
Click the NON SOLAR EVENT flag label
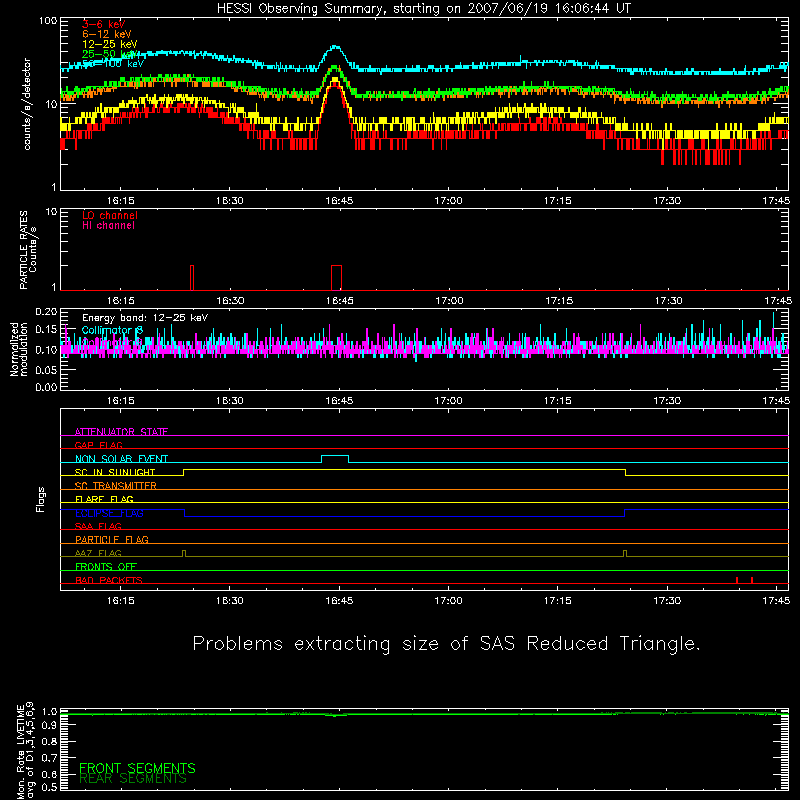click(x=121, y=459)
